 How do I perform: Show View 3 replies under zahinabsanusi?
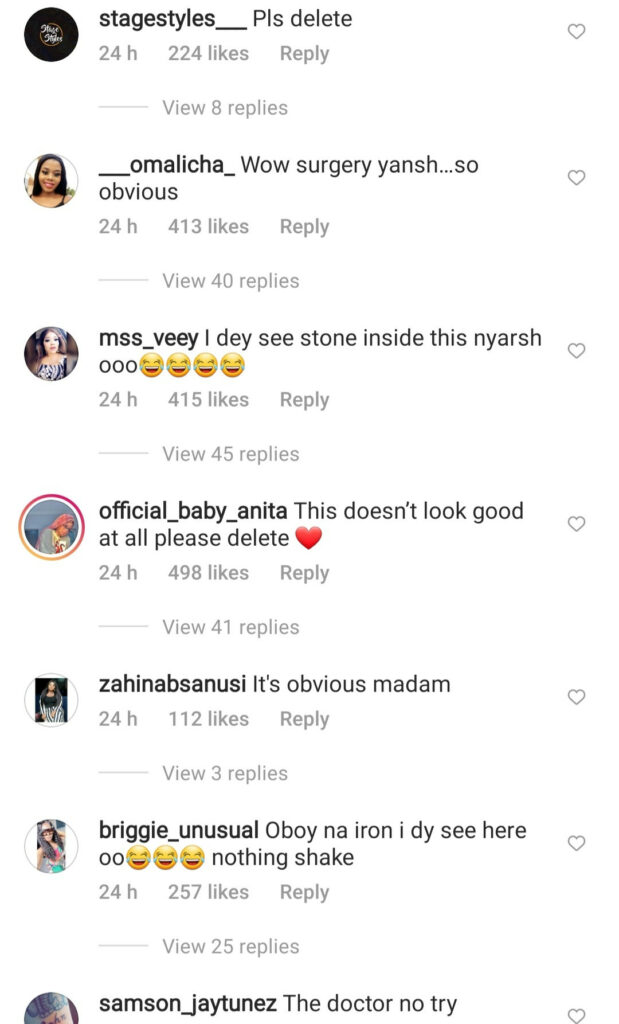(225, 773)
